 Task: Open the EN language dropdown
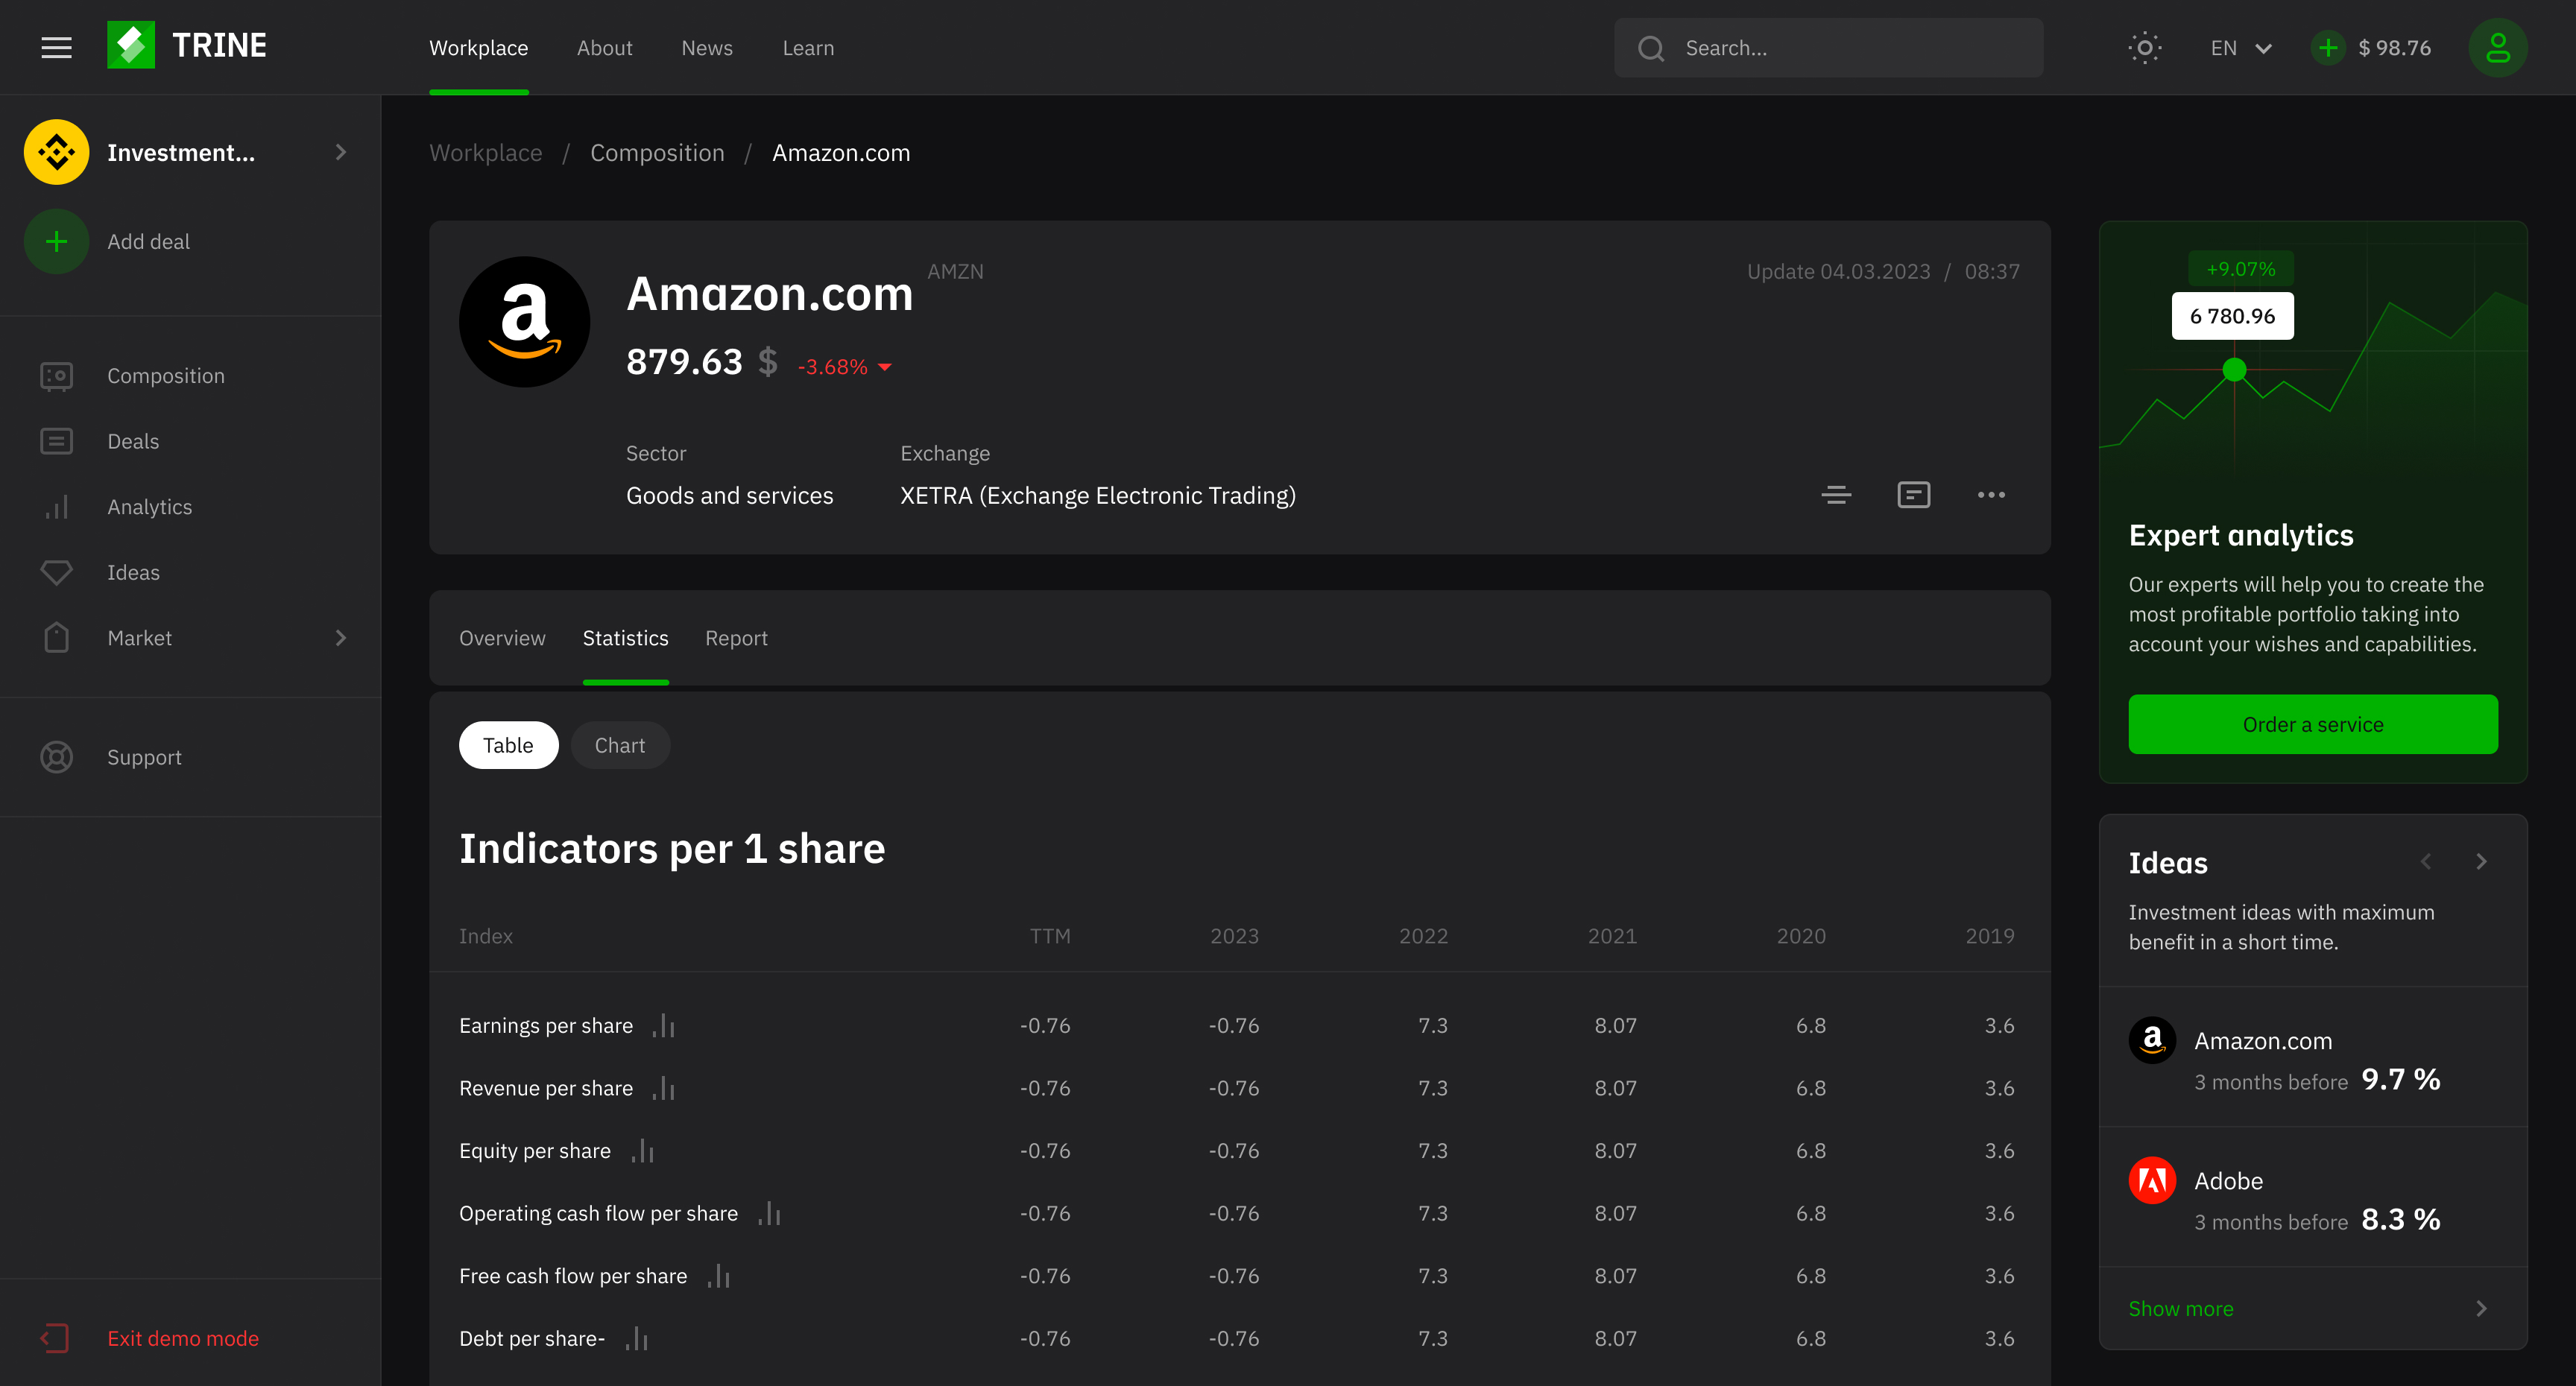click(2240, 48)
